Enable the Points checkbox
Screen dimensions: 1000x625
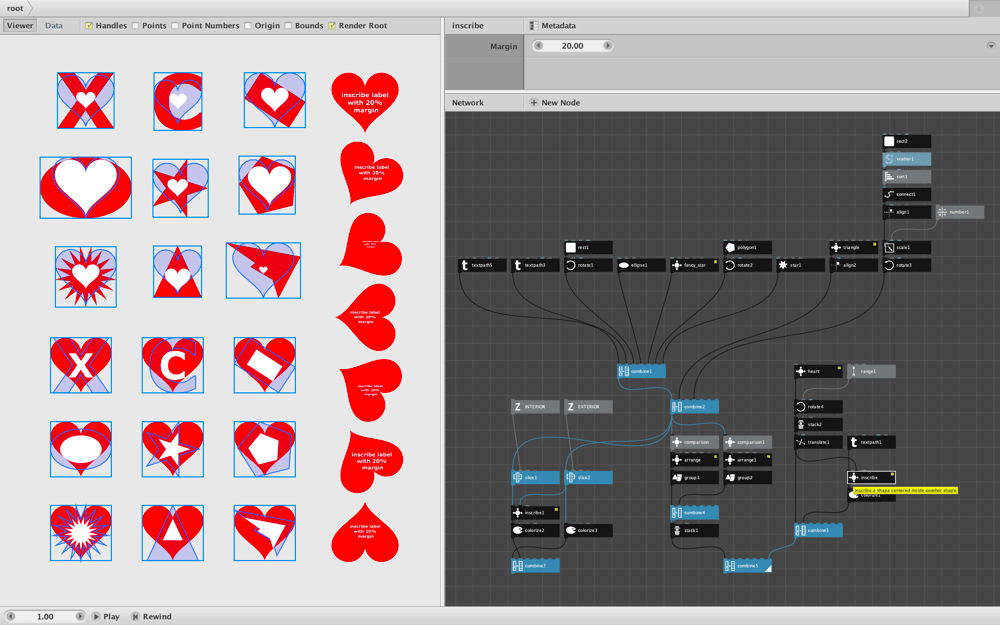point(135,26)
